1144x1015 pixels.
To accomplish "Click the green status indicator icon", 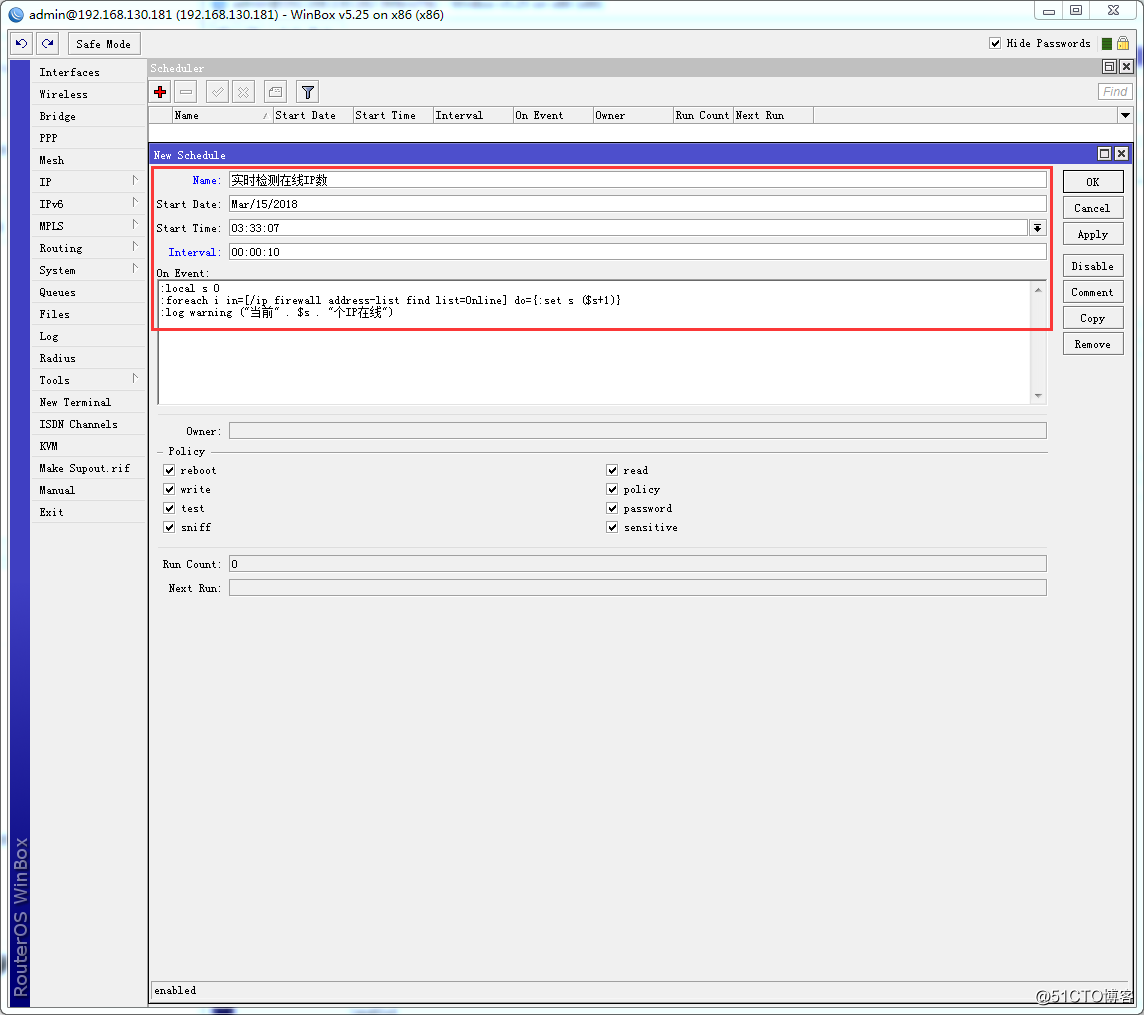I will point(1107,44).
